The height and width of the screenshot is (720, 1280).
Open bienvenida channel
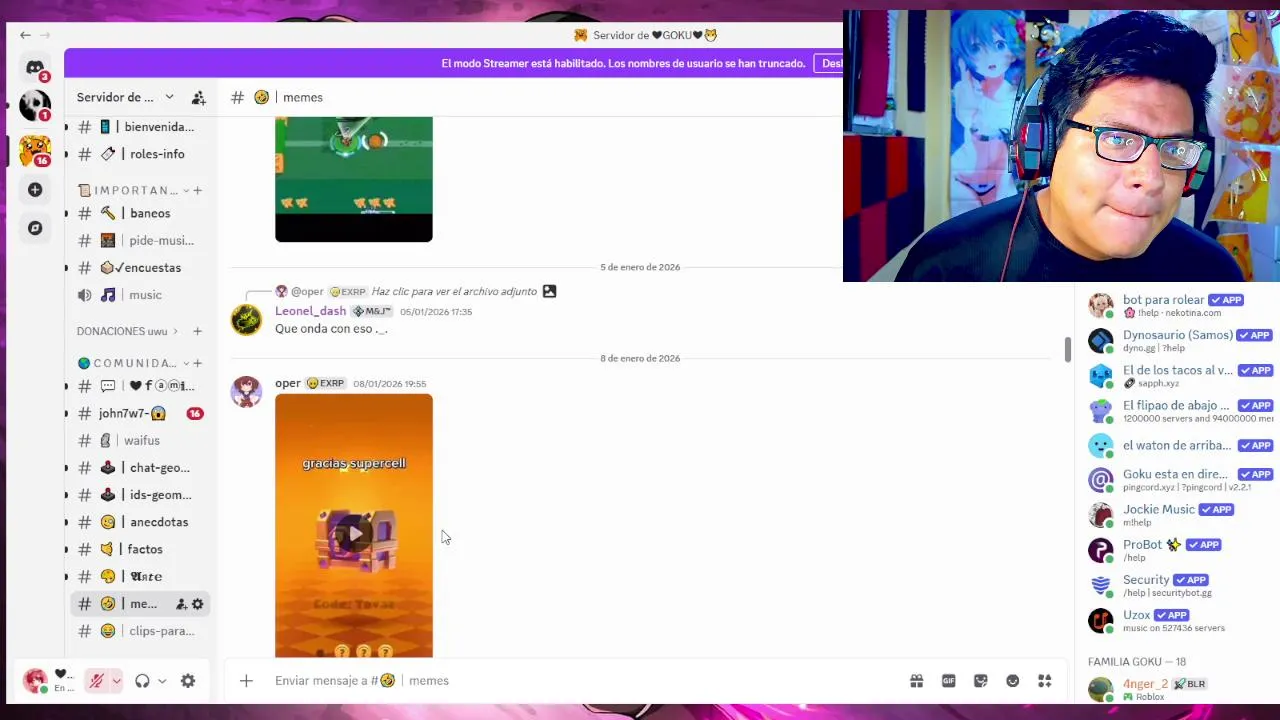[x=140, y=127]
